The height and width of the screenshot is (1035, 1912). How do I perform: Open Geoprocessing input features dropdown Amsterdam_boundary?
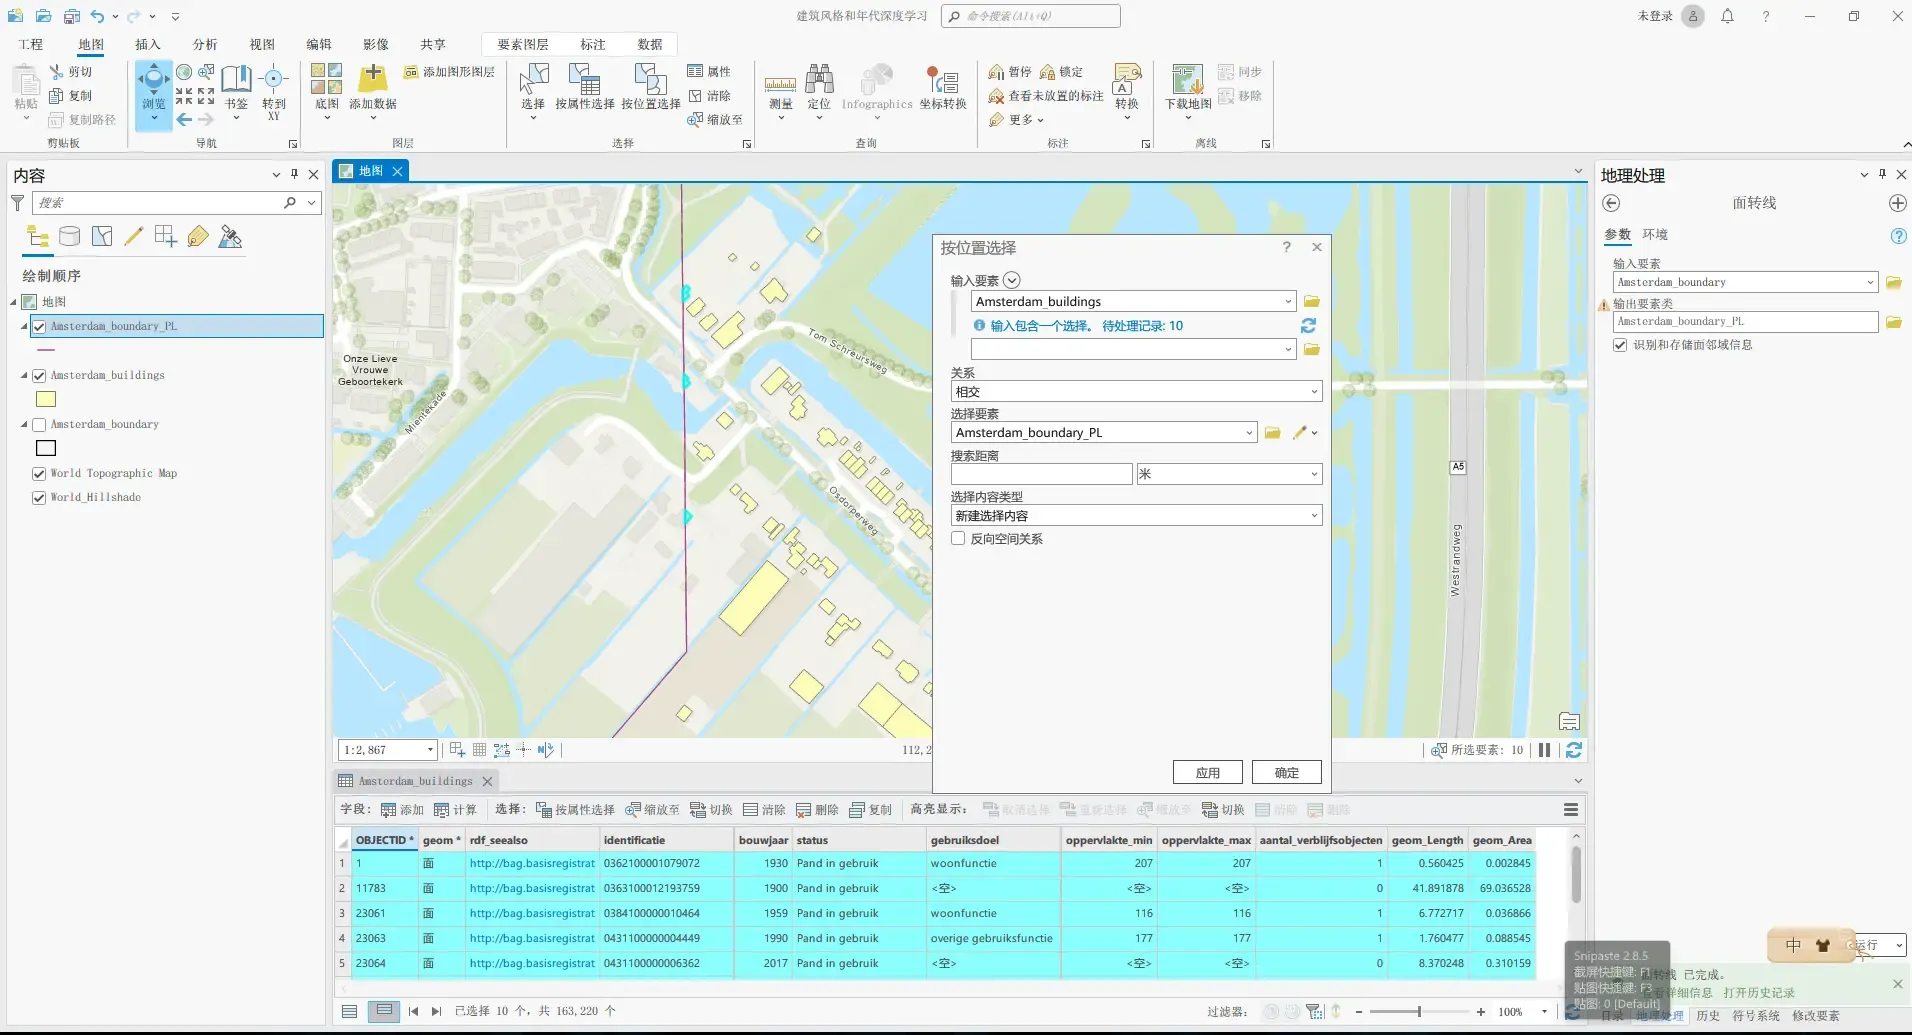pyautogui.click(x=1870, y=283)
